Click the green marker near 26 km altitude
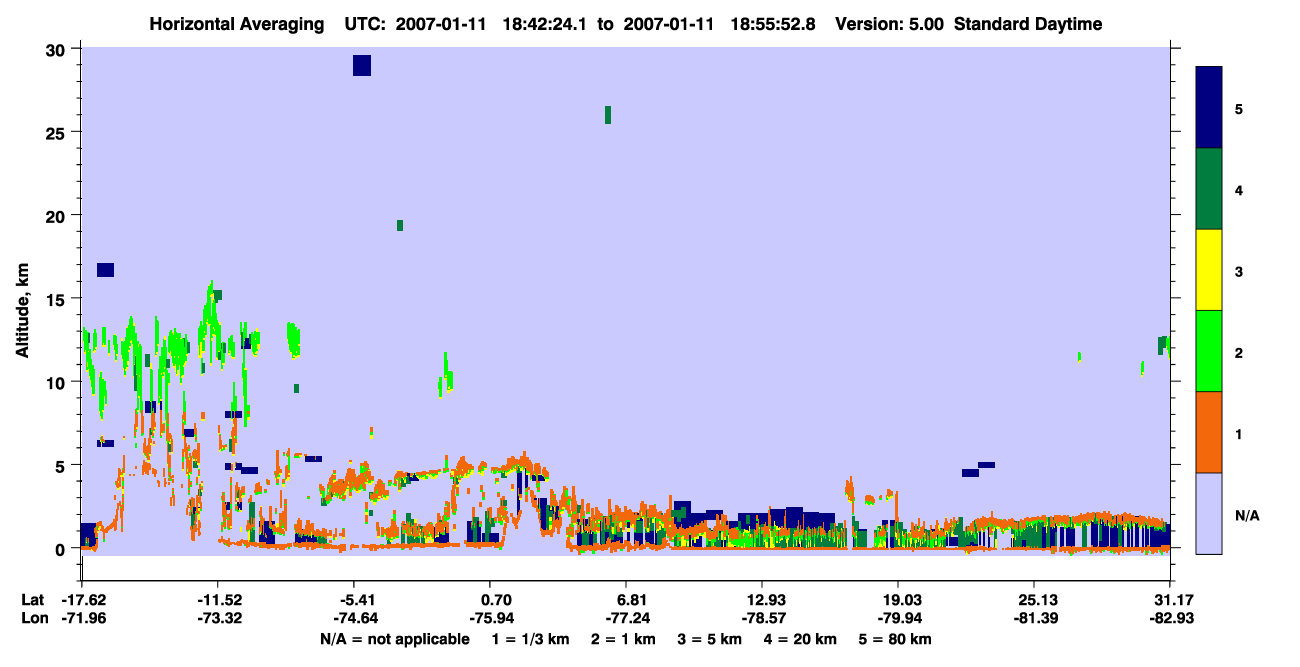This screenshot has height=667, width=1300. pyautogui.click(x=607, y=114)
